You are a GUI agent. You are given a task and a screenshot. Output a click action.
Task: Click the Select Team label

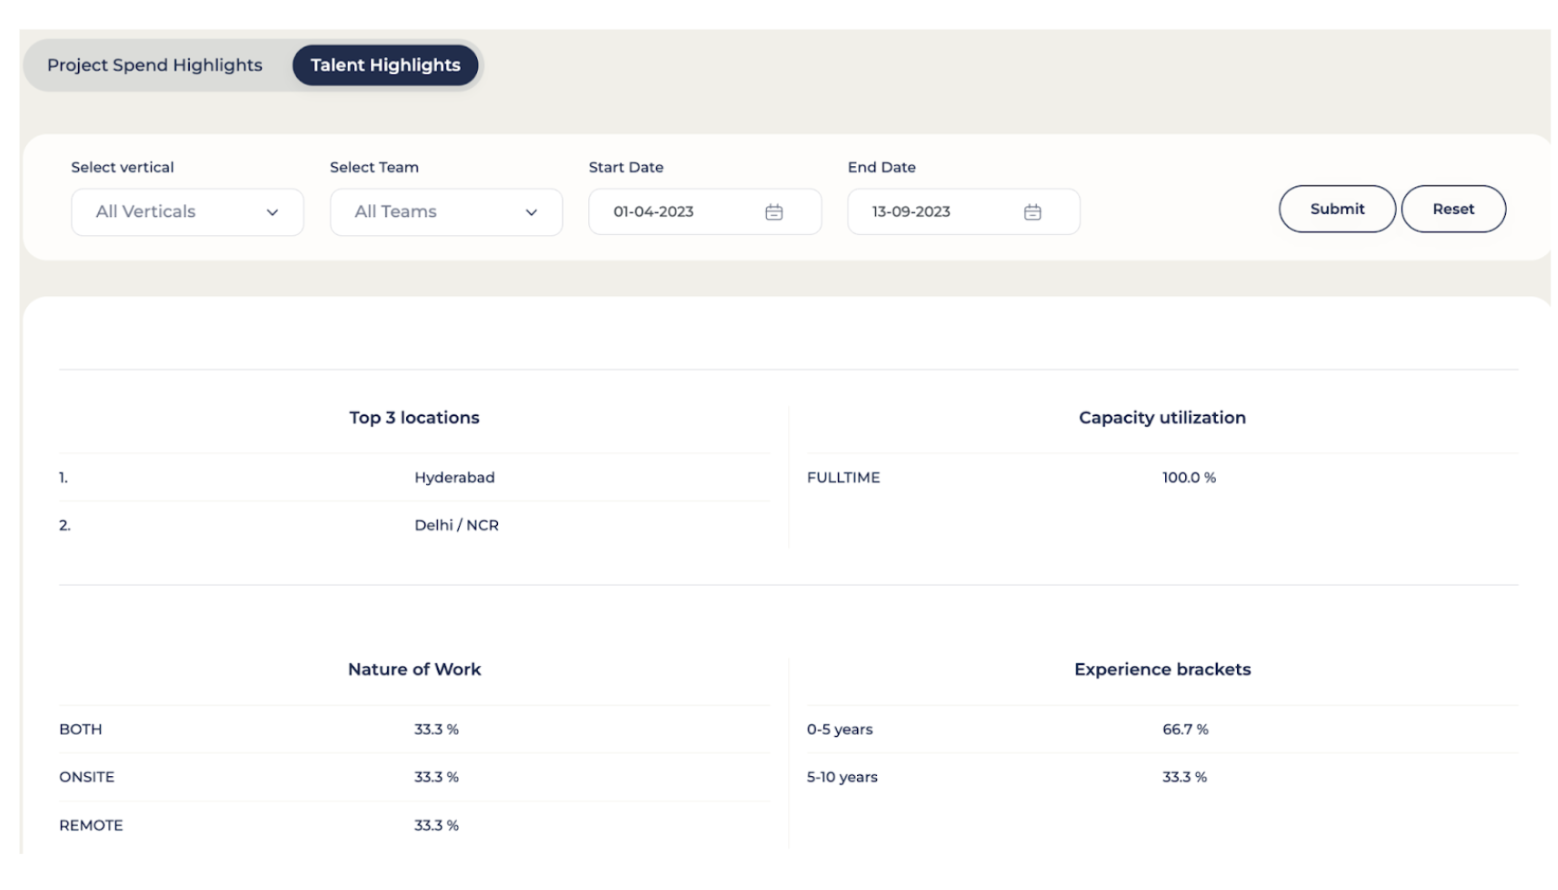(x=374, y=167)
